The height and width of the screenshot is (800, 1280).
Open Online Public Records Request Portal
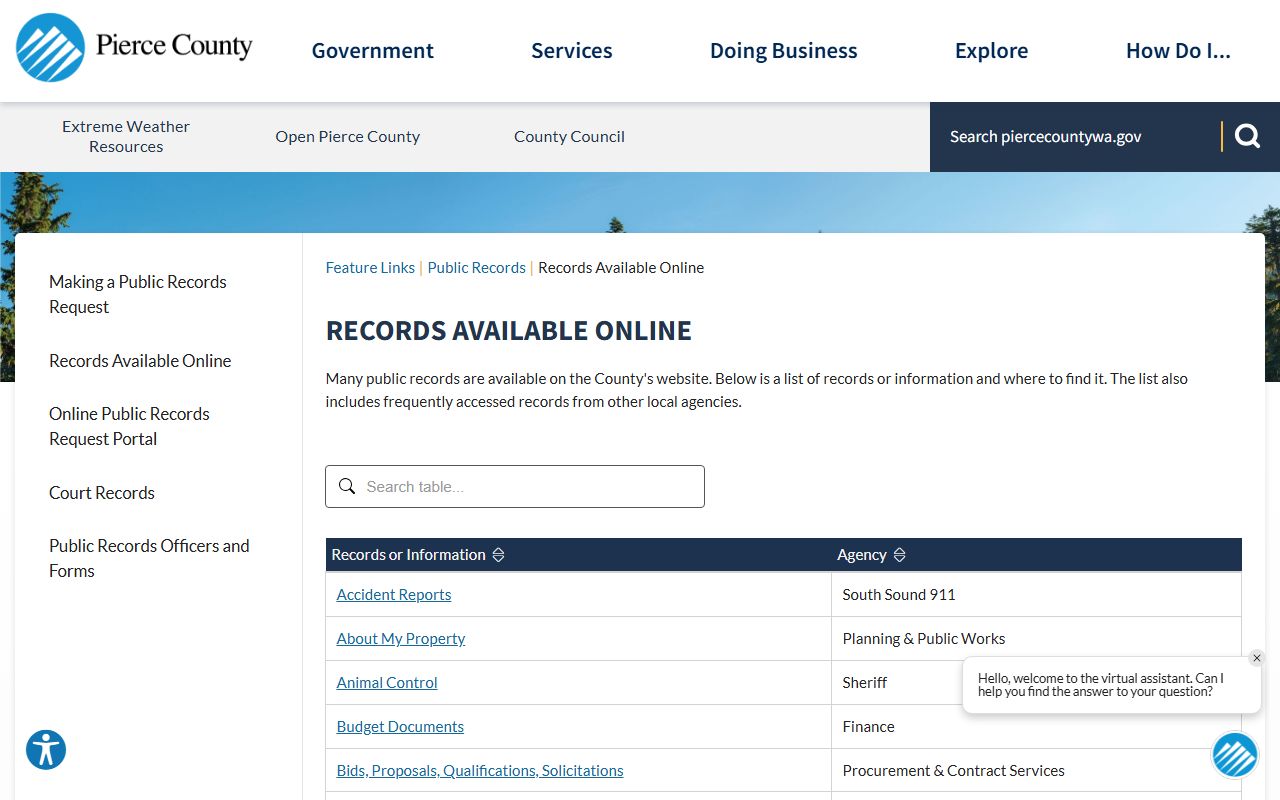point(130,426)
